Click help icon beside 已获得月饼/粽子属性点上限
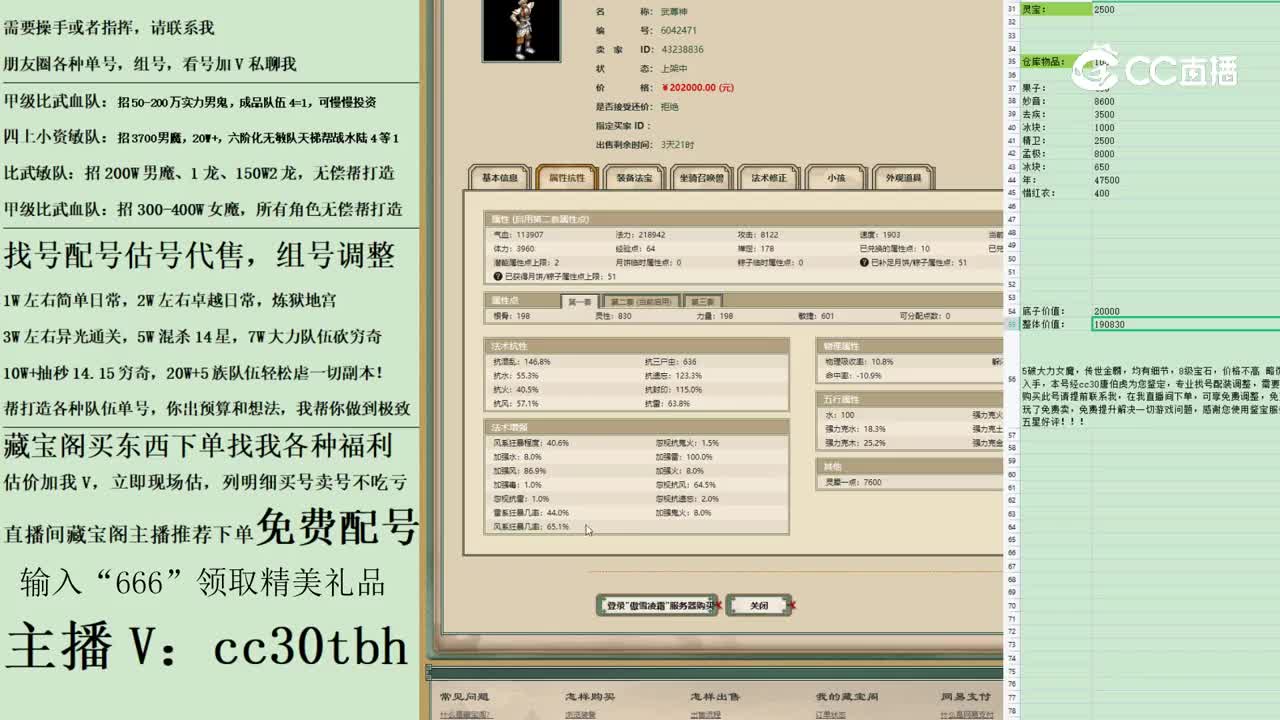 (x=498, y=276)
